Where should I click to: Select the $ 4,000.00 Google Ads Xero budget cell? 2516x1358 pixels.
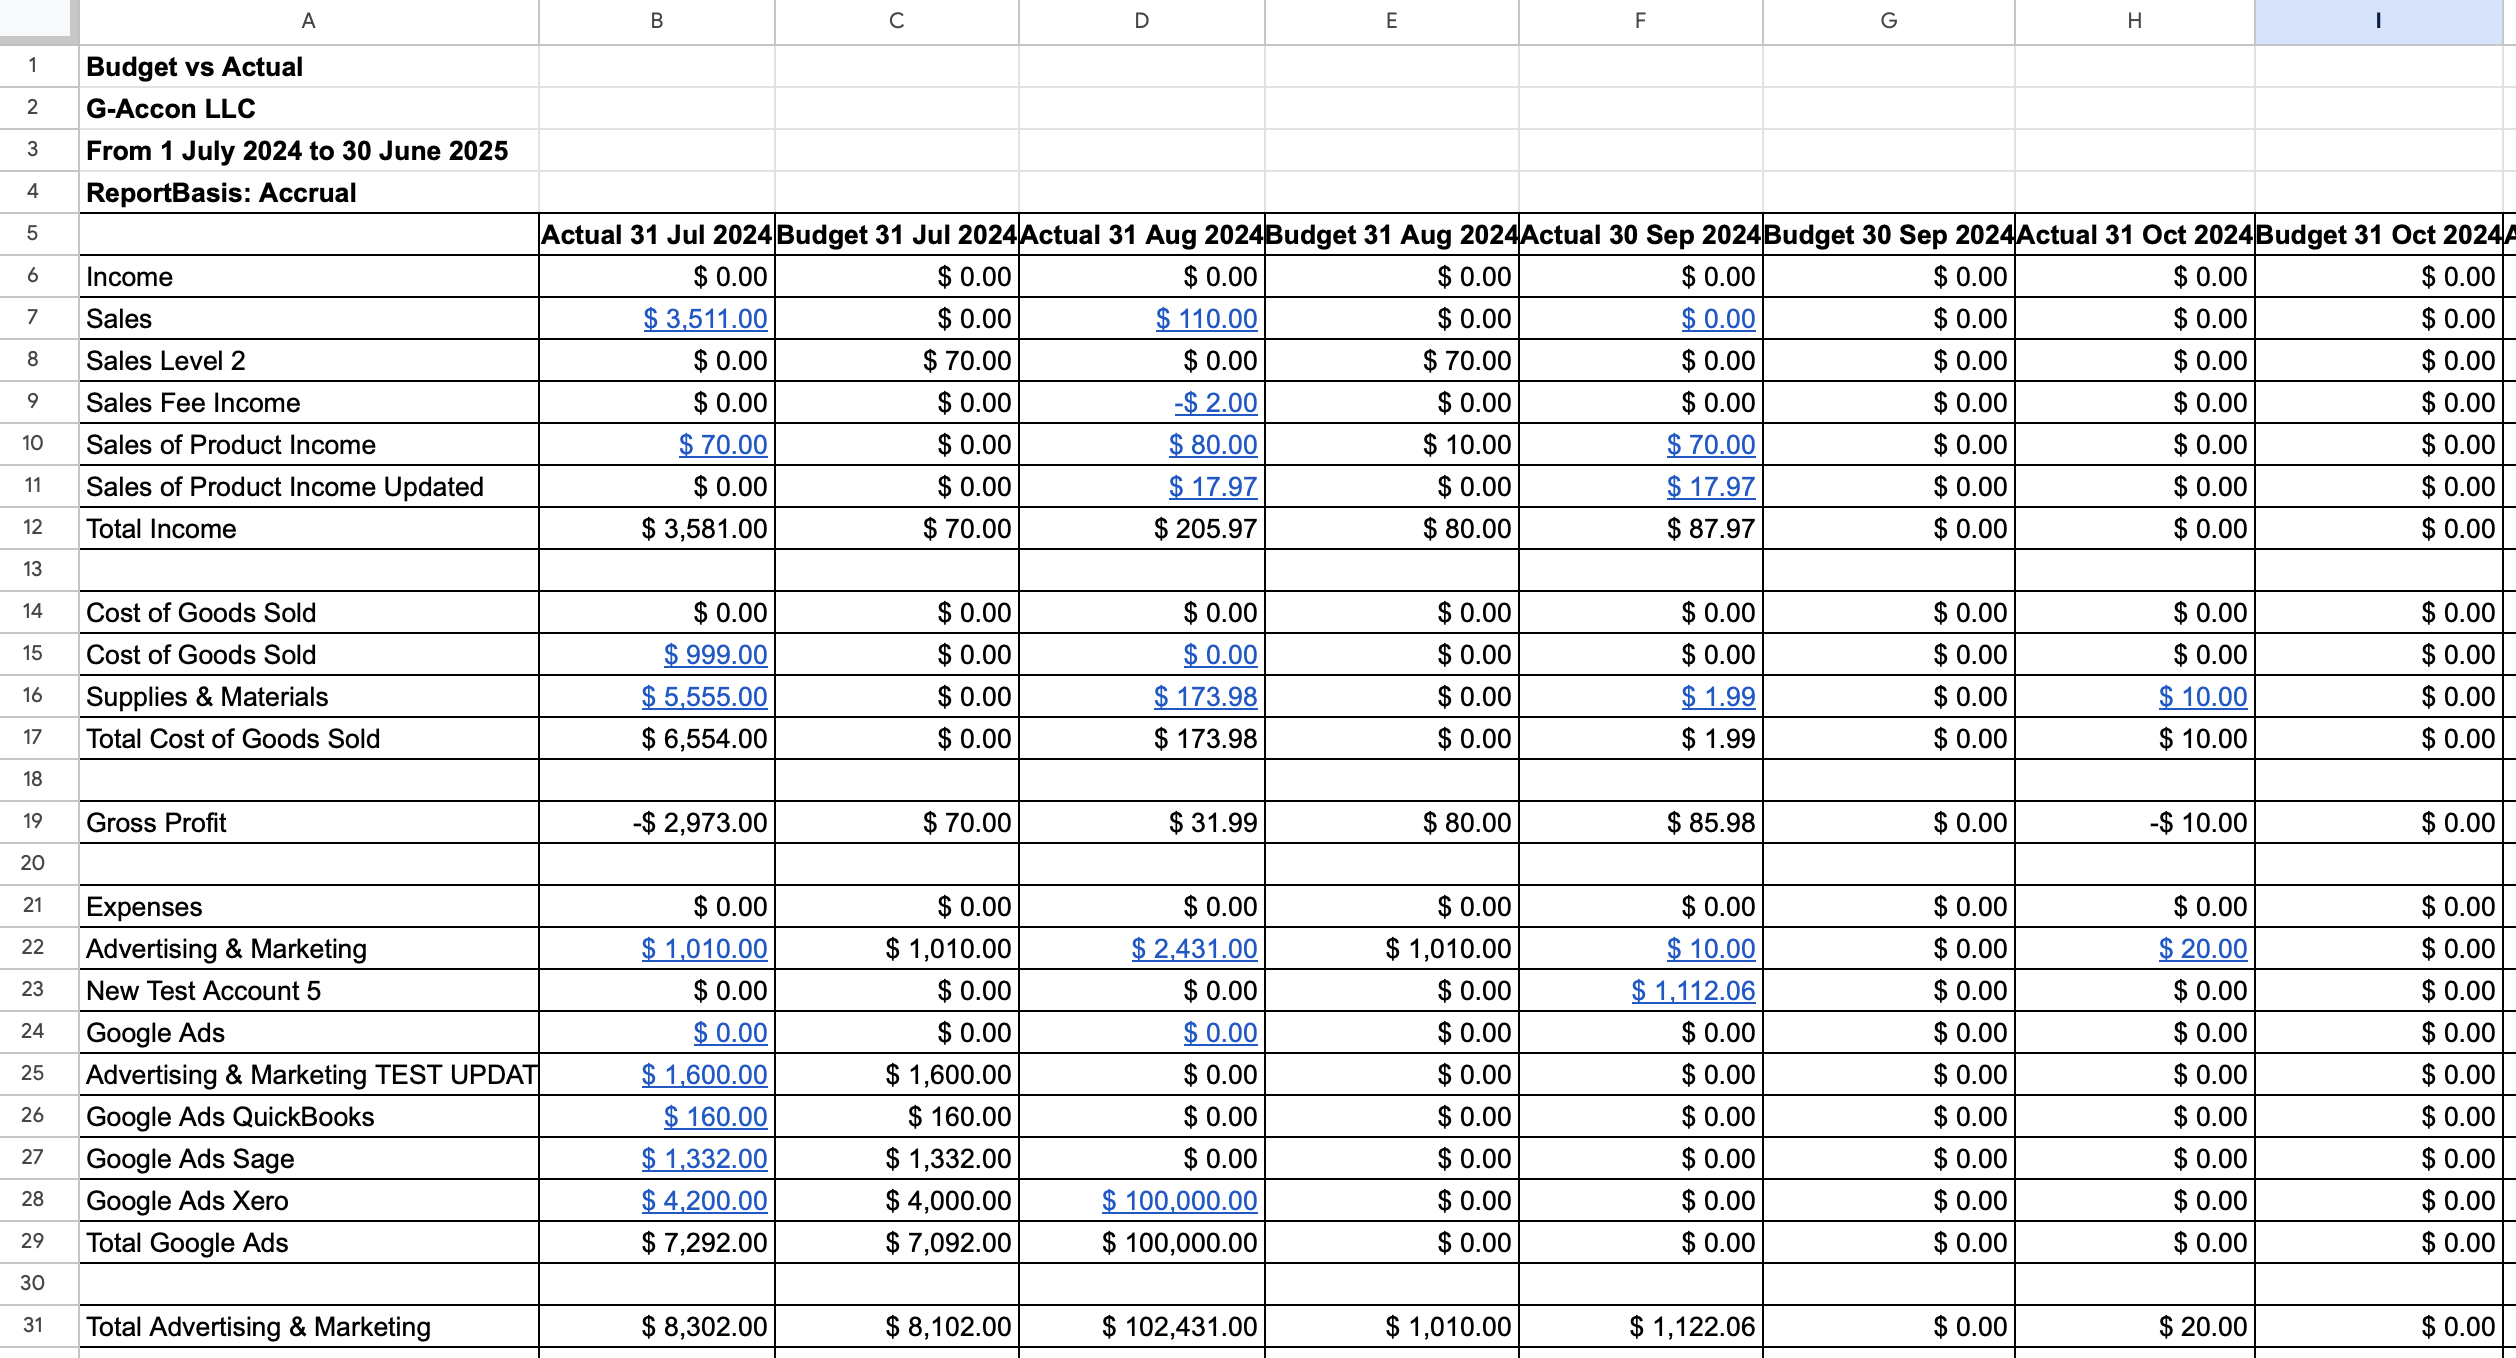point(897,1201)
